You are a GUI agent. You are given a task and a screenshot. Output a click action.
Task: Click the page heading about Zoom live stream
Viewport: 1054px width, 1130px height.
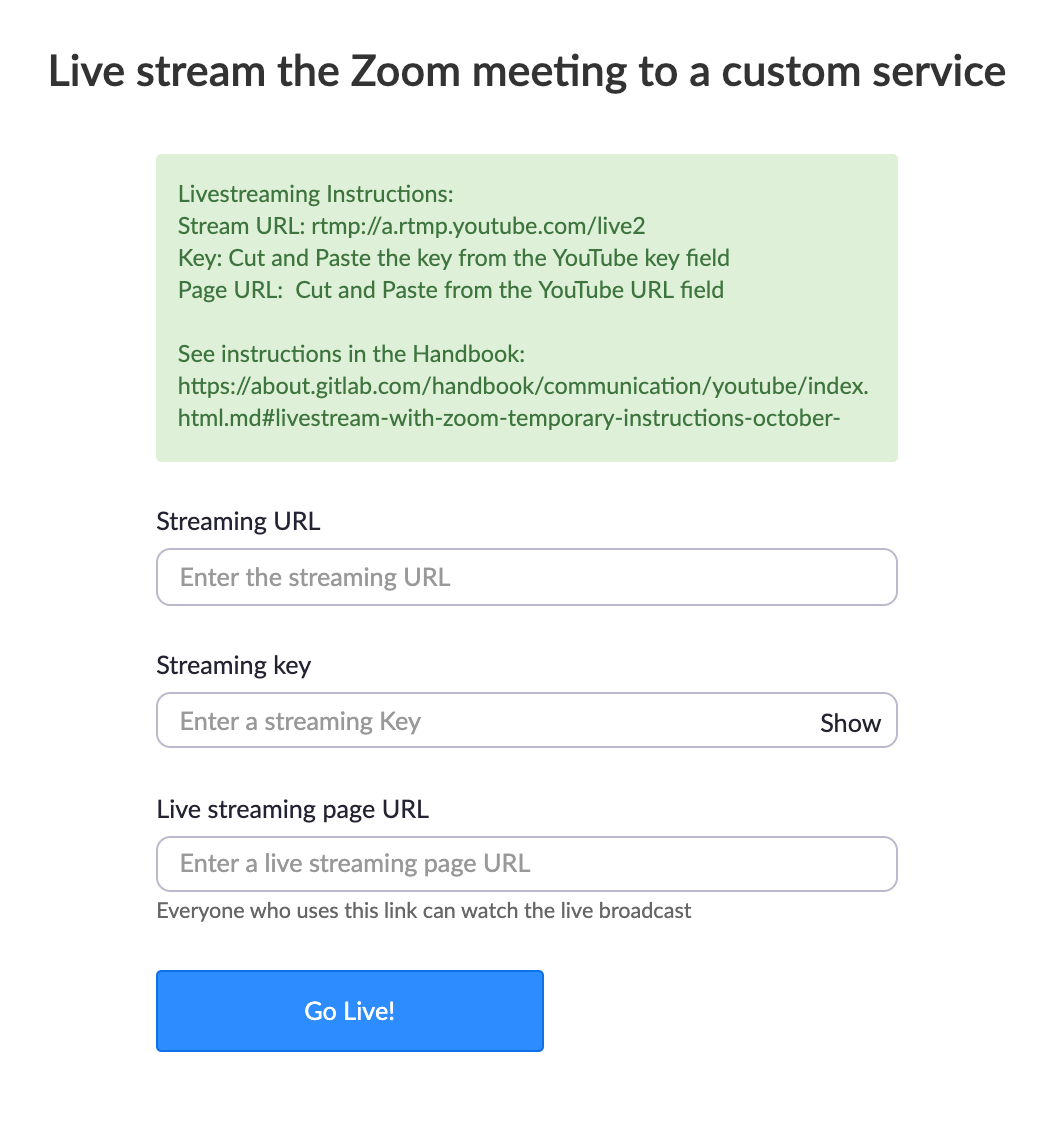(527, 71)
